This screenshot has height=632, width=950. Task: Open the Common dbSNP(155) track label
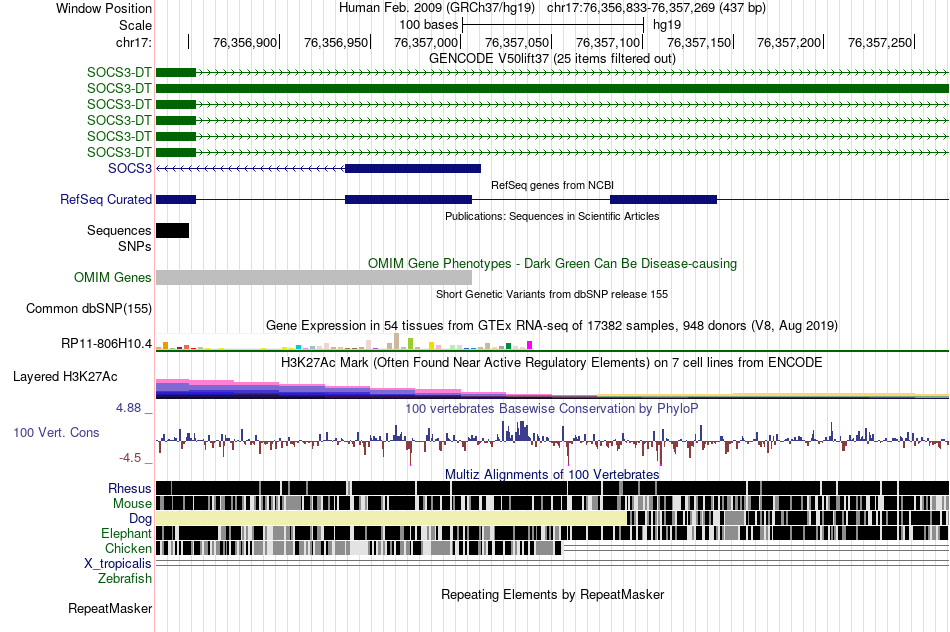pos(88,308)
